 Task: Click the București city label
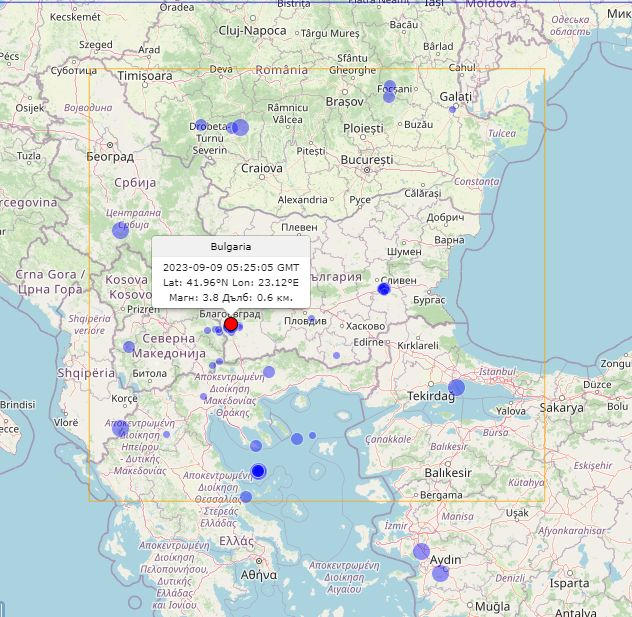tap(367, 160)
